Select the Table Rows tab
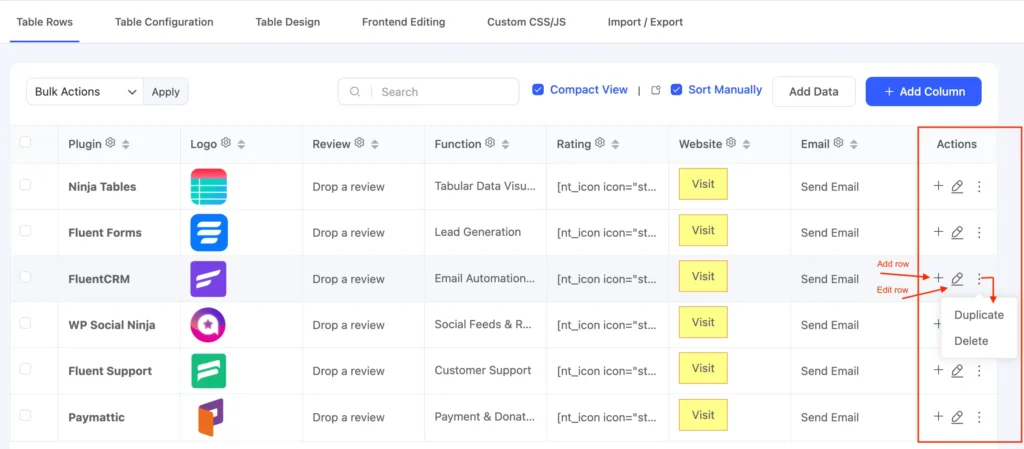Screen dimensions: 1024x449 pyautogui.click(x=44, y=22)
